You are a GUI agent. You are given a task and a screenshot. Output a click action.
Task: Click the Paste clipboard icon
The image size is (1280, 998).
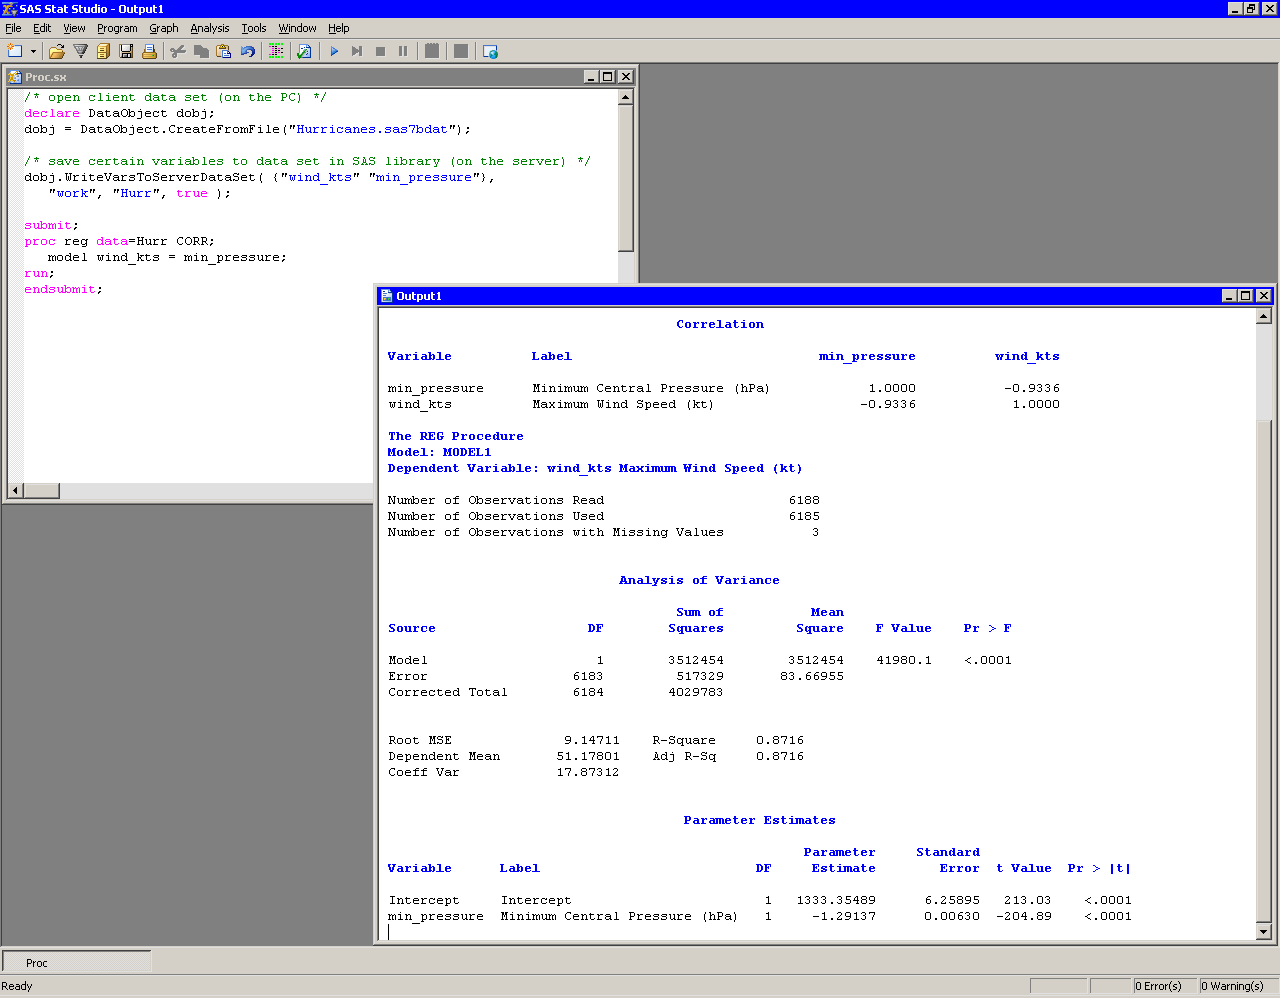(x=224, y=51)
